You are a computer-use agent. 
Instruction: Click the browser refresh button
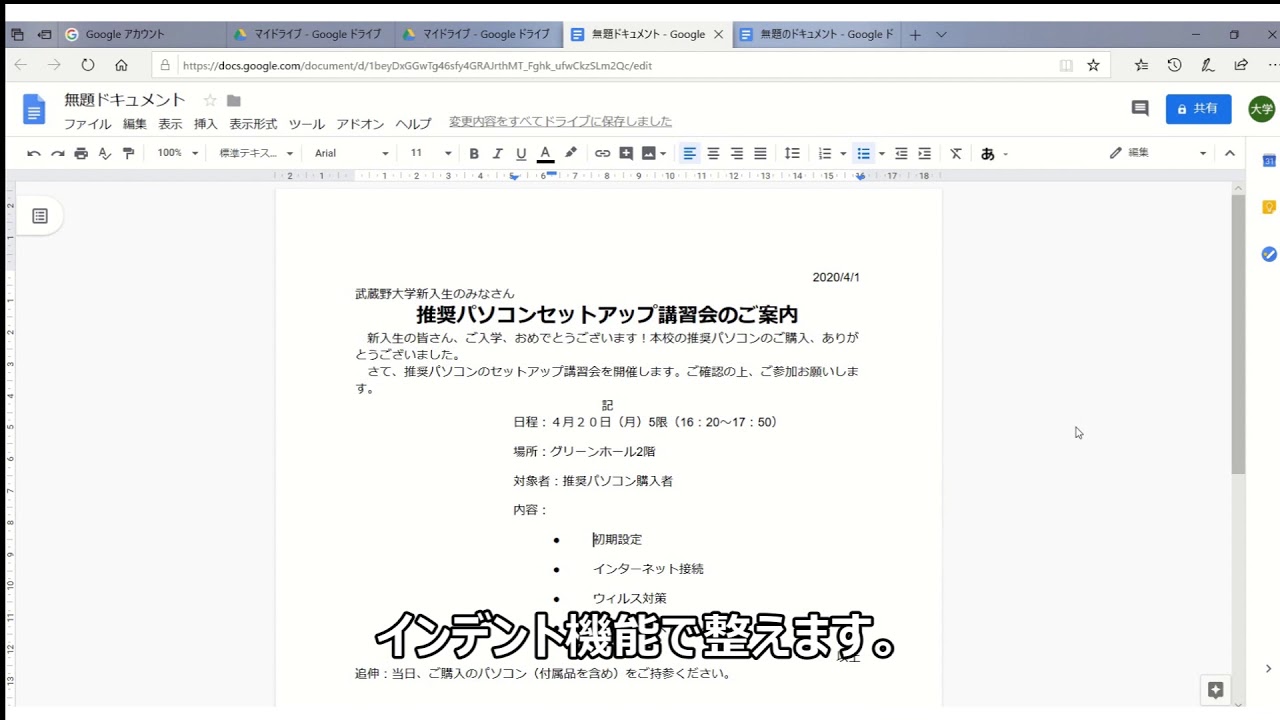(88, 65)
